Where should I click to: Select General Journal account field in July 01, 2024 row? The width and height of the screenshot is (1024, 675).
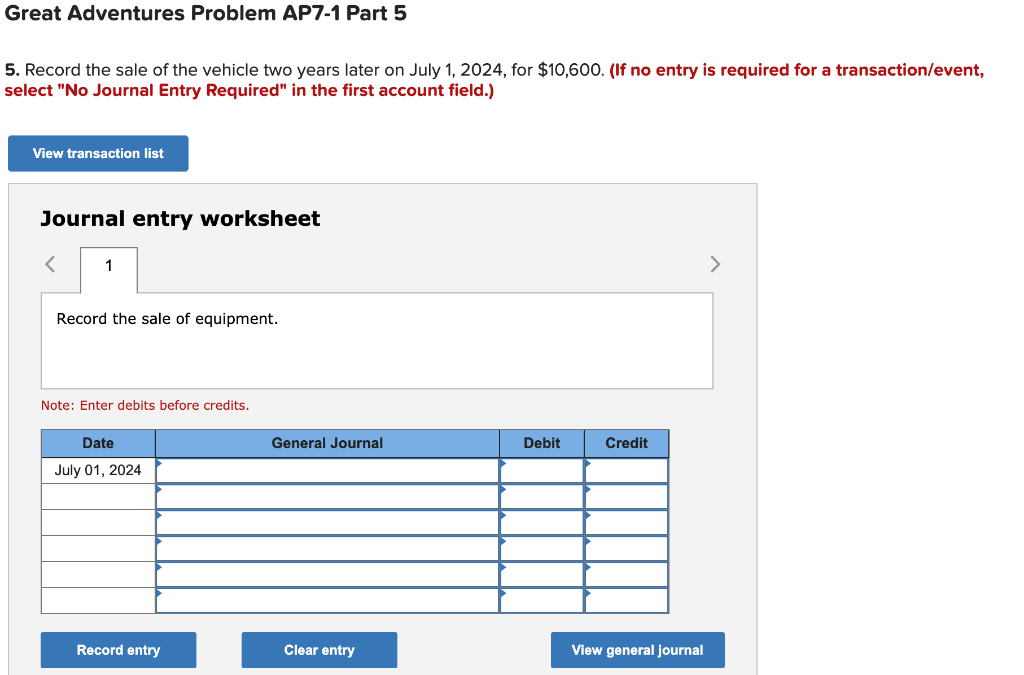tap(327, 471)
